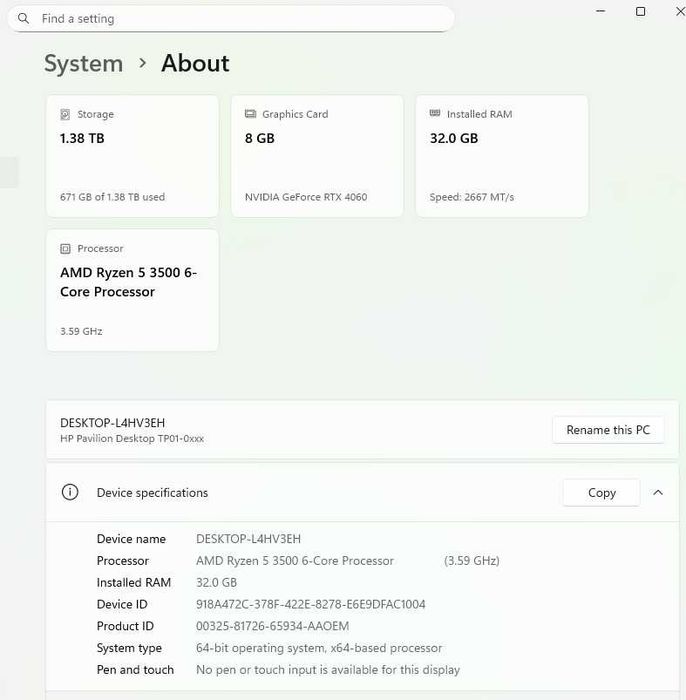
Task: Click the Device specifications header label
Action: pos(152,492)
